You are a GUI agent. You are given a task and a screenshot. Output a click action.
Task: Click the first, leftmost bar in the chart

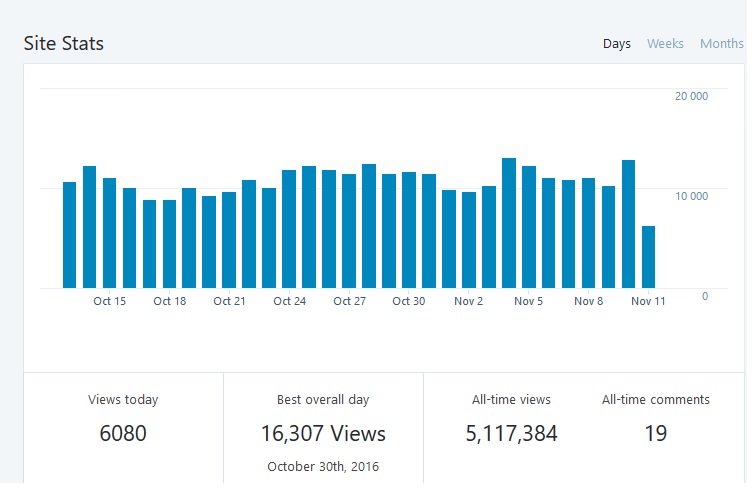click(69, 235)
